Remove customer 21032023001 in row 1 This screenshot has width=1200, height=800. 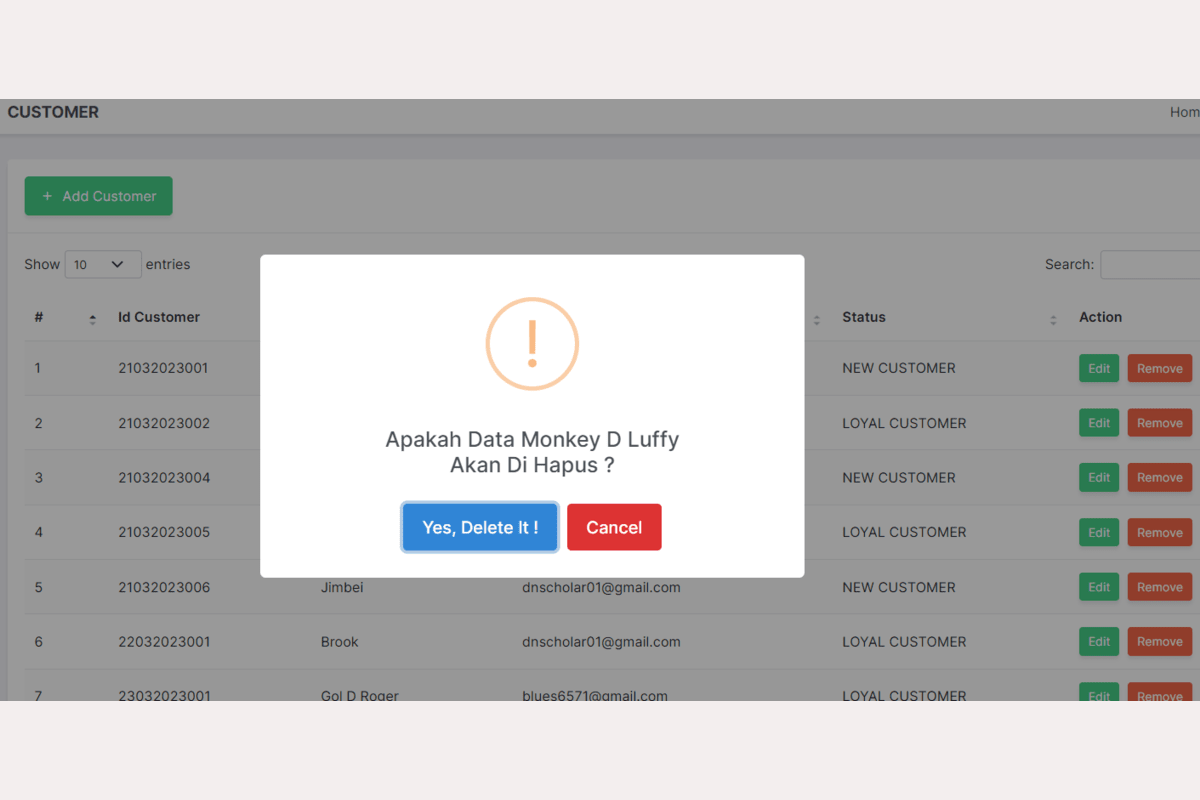tap(1159, 368)
